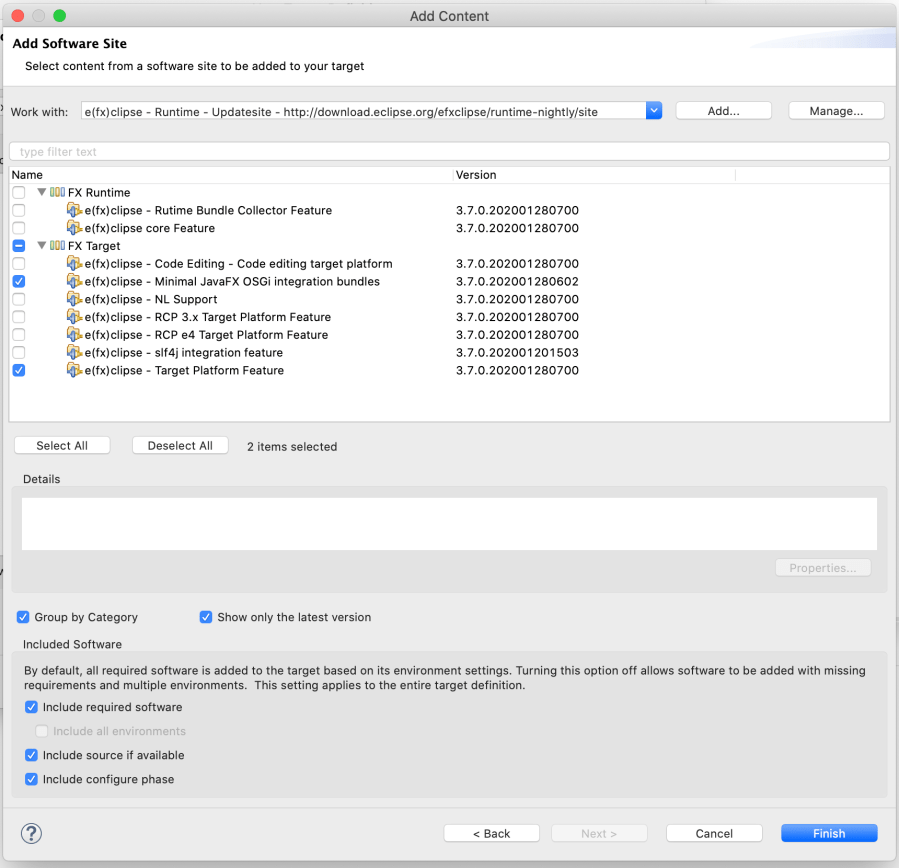The height and width of the screenshot is (868, 899).
Task: Disable Include source if available
Action: [32, 755]
